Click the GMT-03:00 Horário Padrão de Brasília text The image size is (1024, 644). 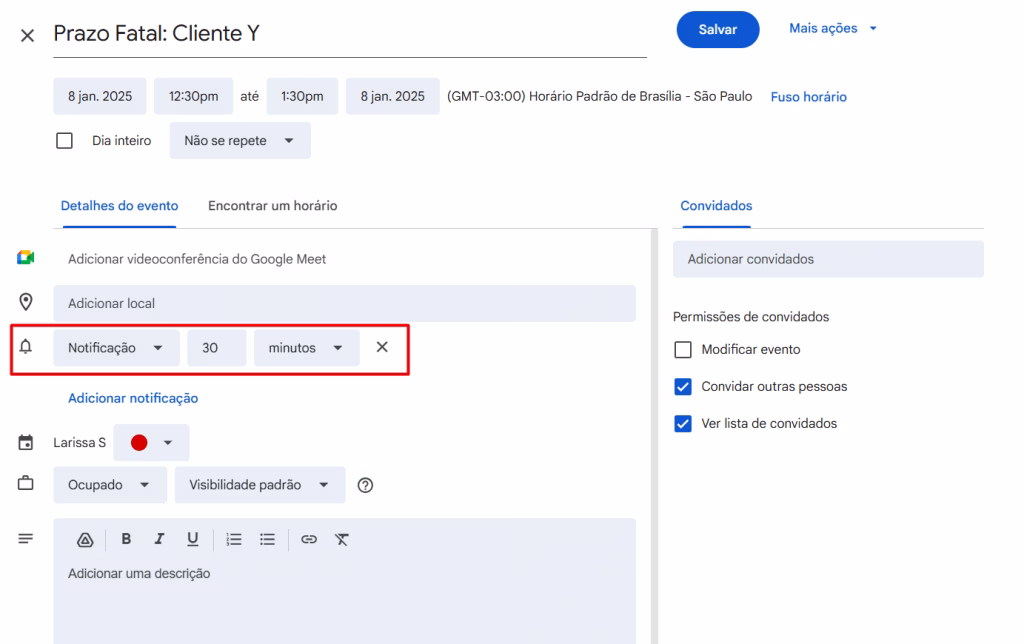[x=600, y=96]
